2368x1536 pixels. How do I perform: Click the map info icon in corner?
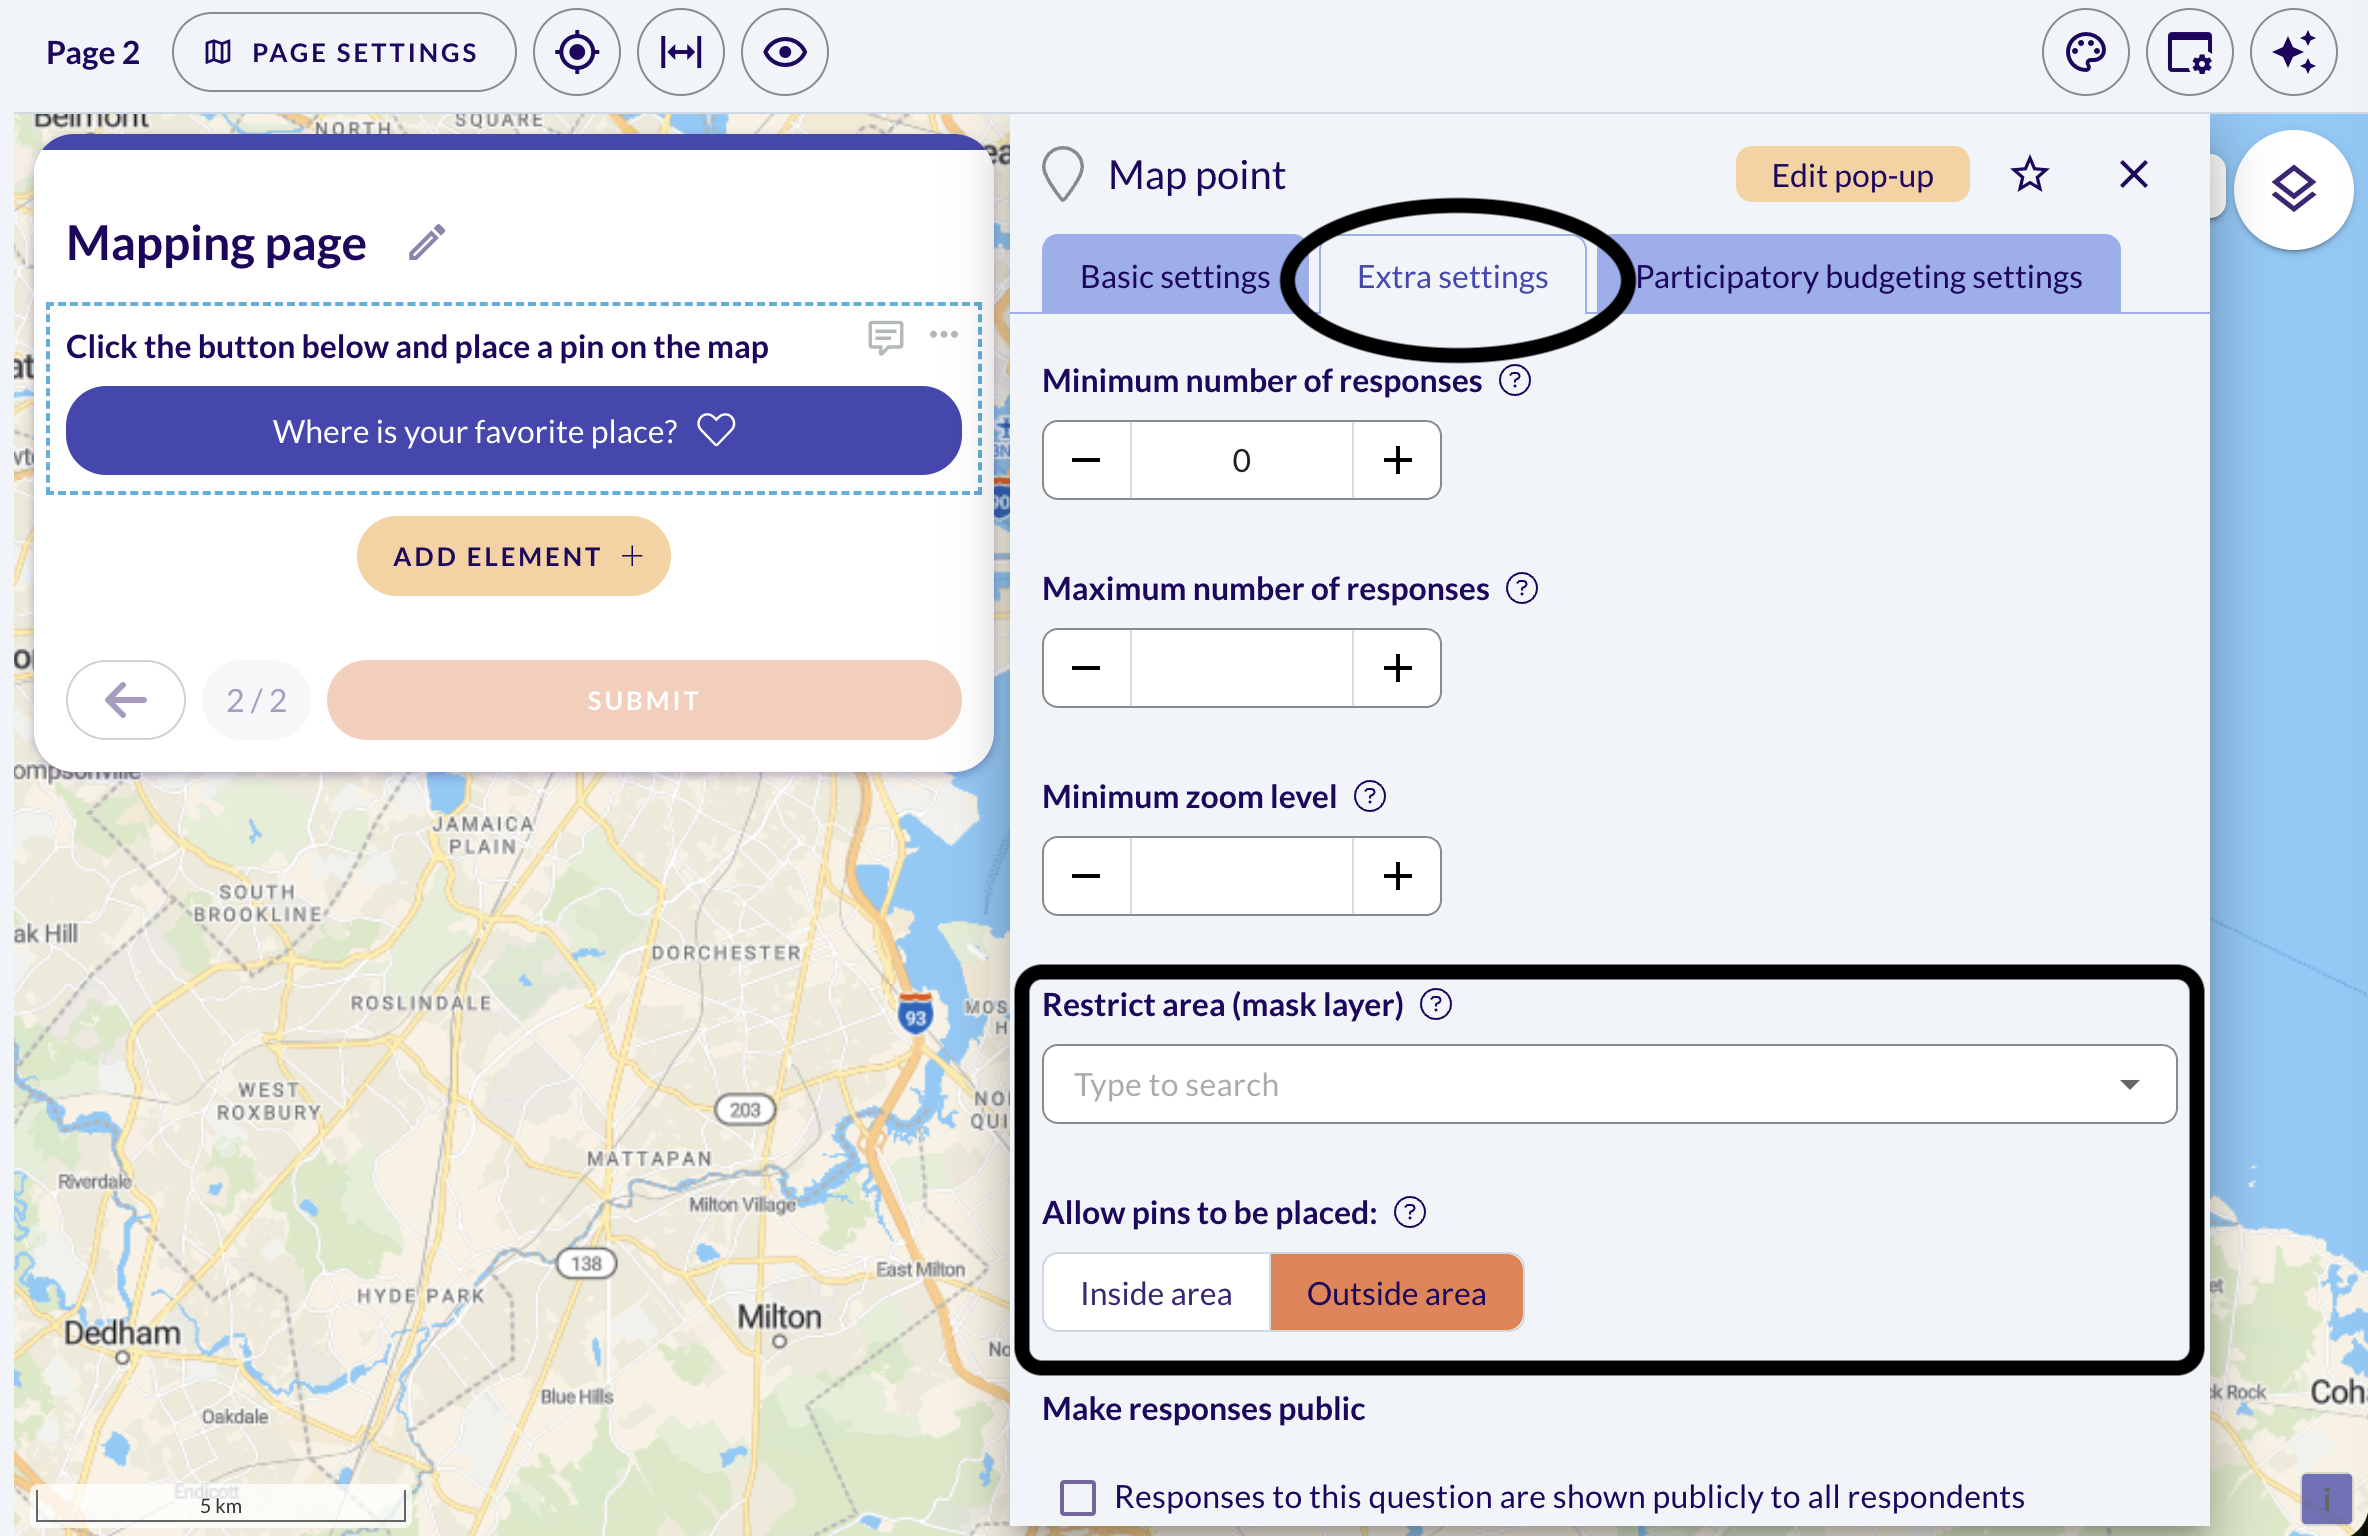click(2327, 1499)
